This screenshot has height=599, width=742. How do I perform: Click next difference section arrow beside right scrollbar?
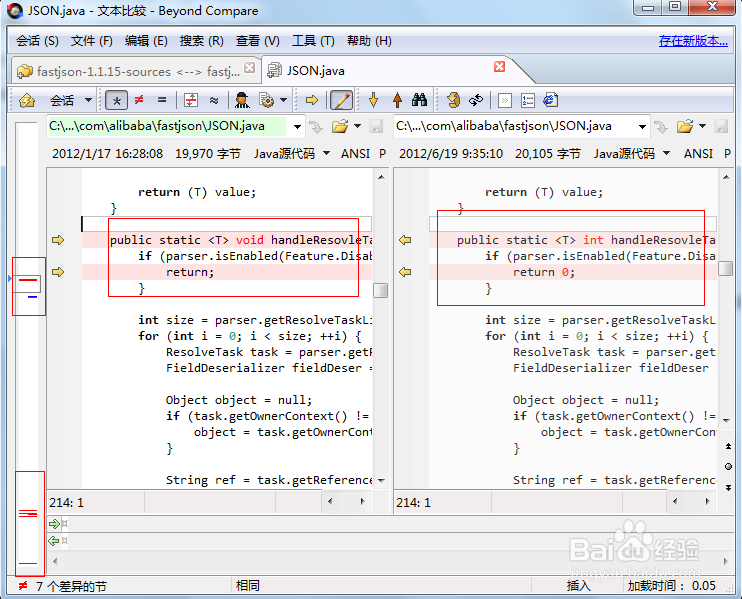point(728,487)
